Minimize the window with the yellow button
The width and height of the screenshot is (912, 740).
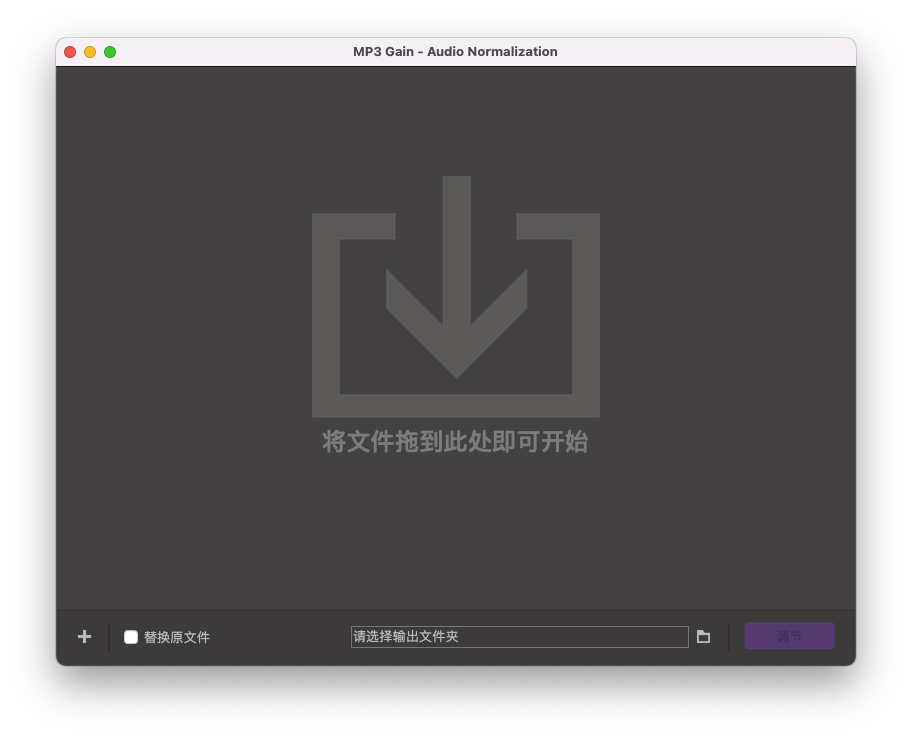tap(90, 52)
